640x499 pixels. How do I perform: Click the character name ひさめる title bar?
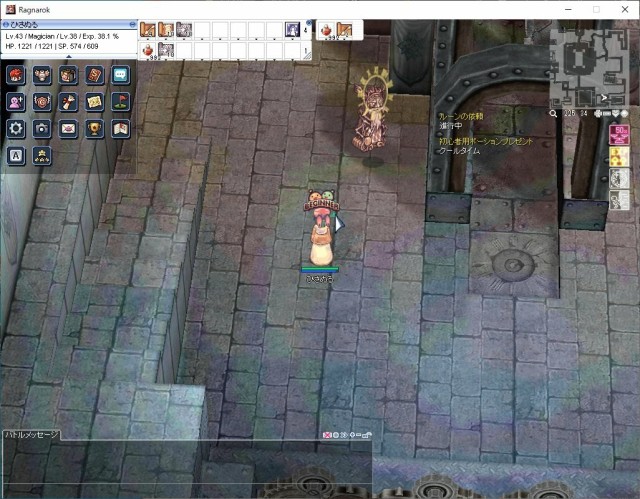click(68, 24)
